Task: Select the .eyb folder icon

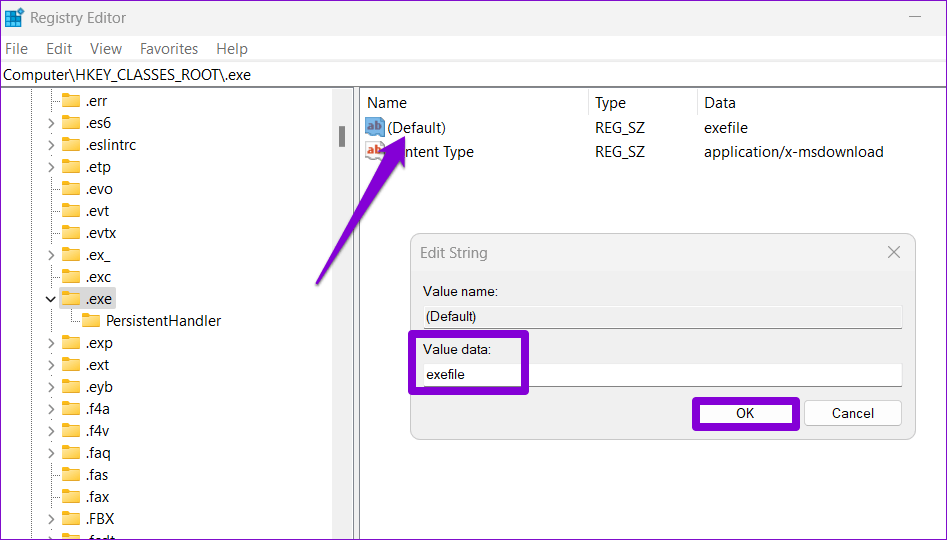Action: 71,387
